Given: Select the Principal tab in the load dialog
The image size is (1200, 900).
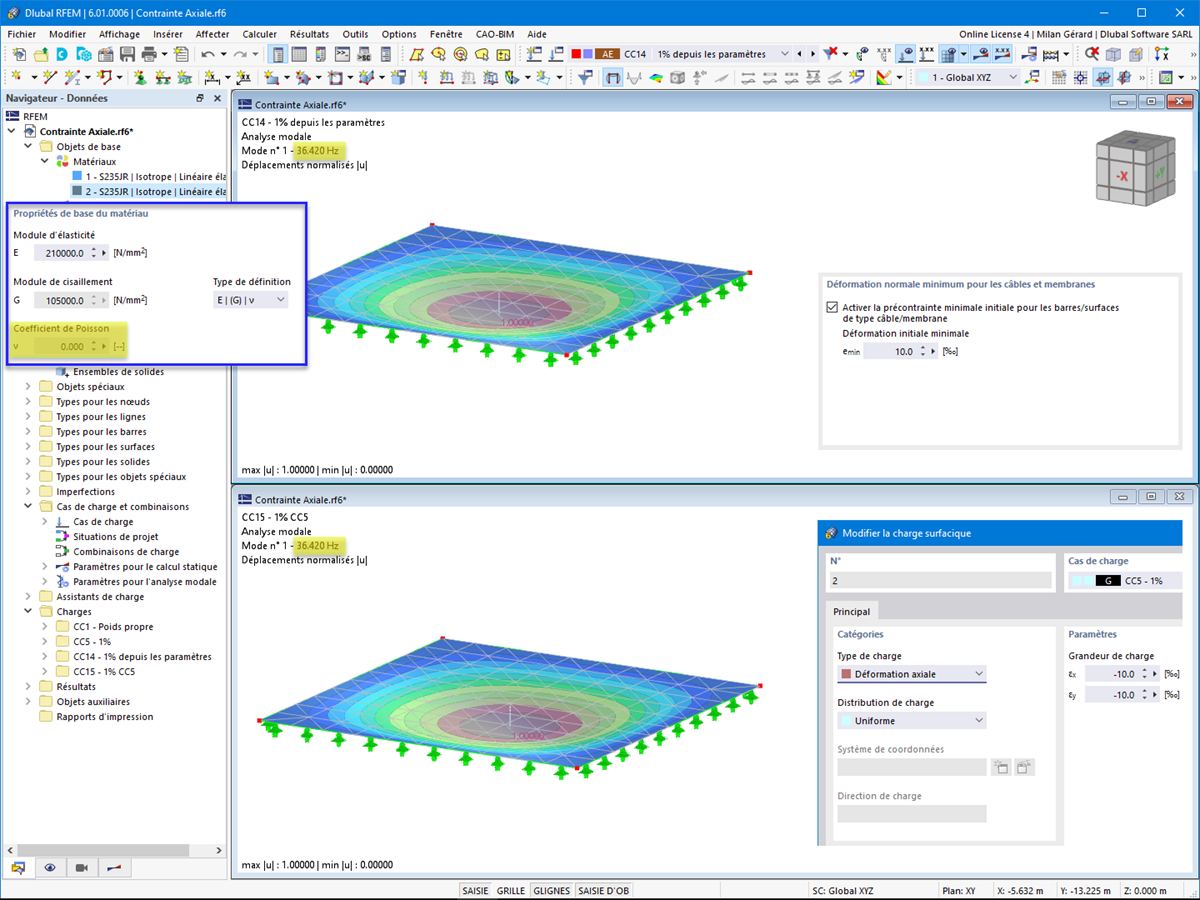Looking at the screenshot, I should coord(852,611).
